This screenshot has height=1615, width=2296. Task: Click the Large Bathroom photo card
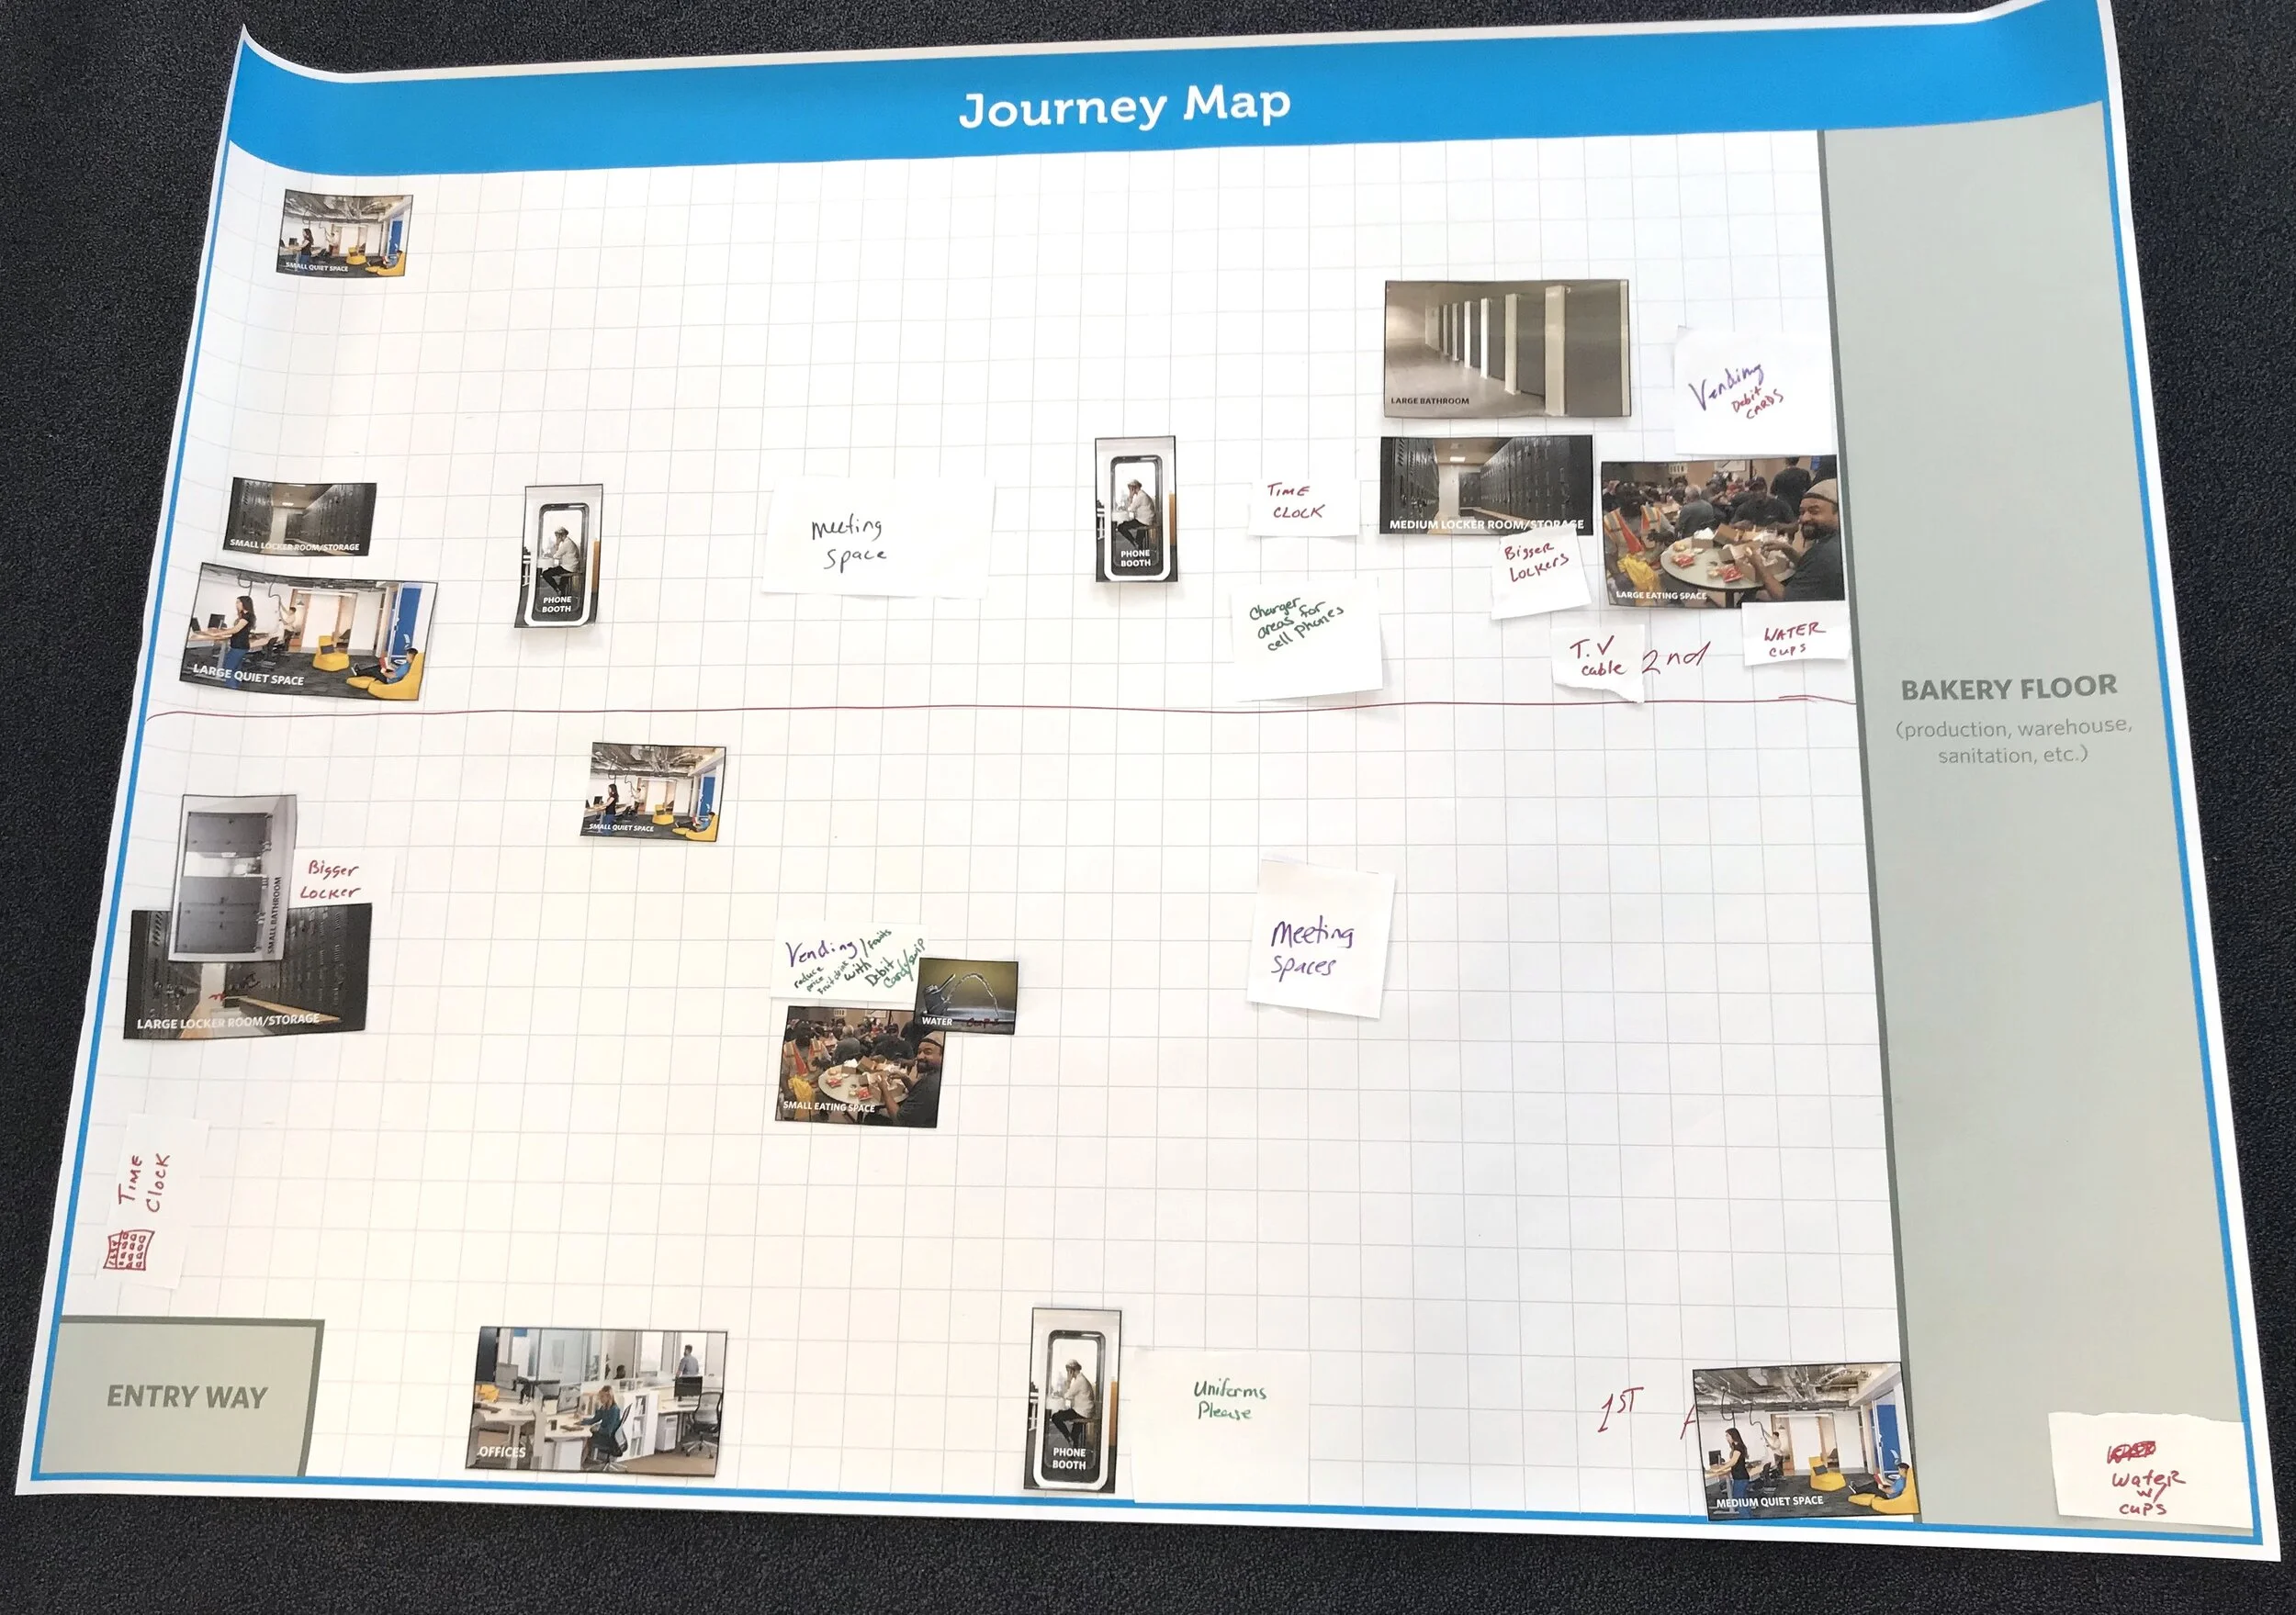(x=1506, y=347)
